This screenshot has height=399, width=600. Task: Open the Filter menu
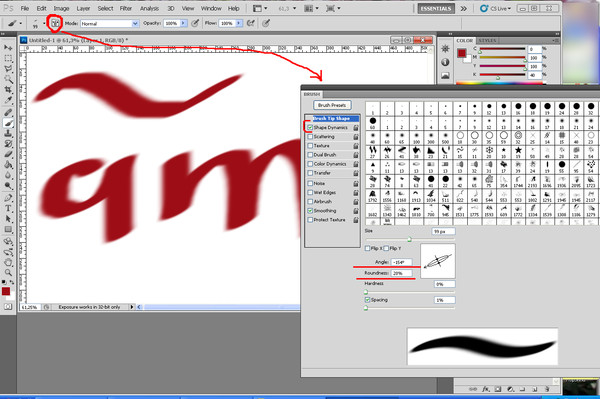pyautogui.click(x=126, y=8)
